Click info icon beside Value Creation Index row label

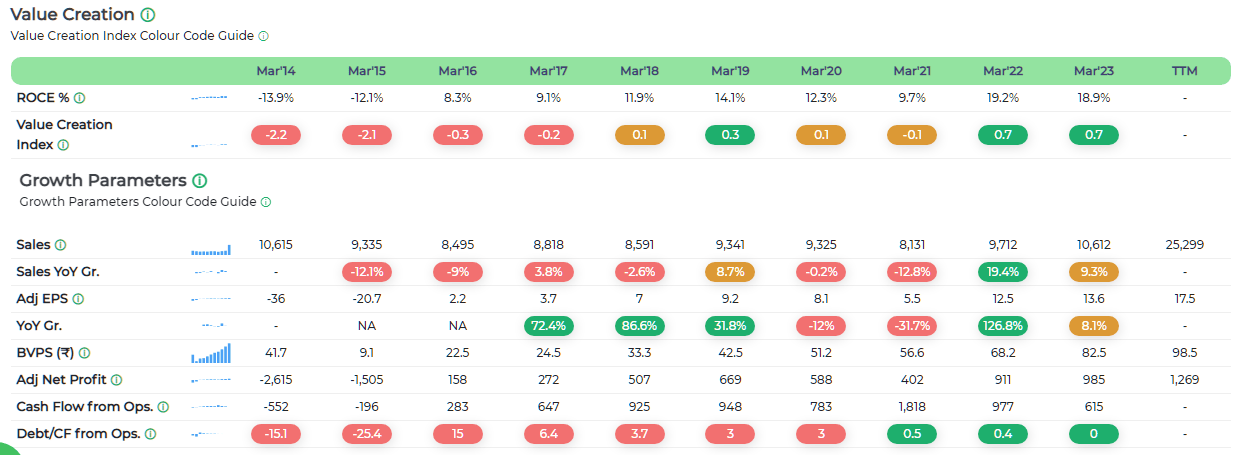[x=63, y=145]
